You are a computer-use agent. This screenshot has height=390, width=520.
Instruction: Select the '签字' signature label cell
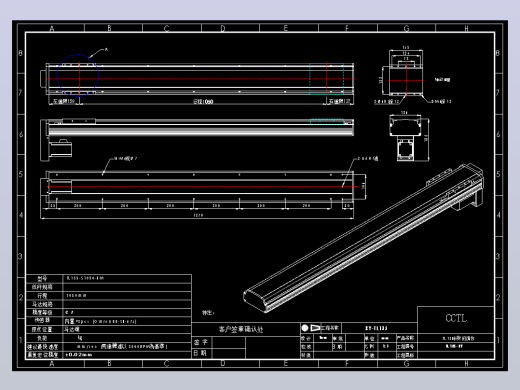(x=201, y=342)
